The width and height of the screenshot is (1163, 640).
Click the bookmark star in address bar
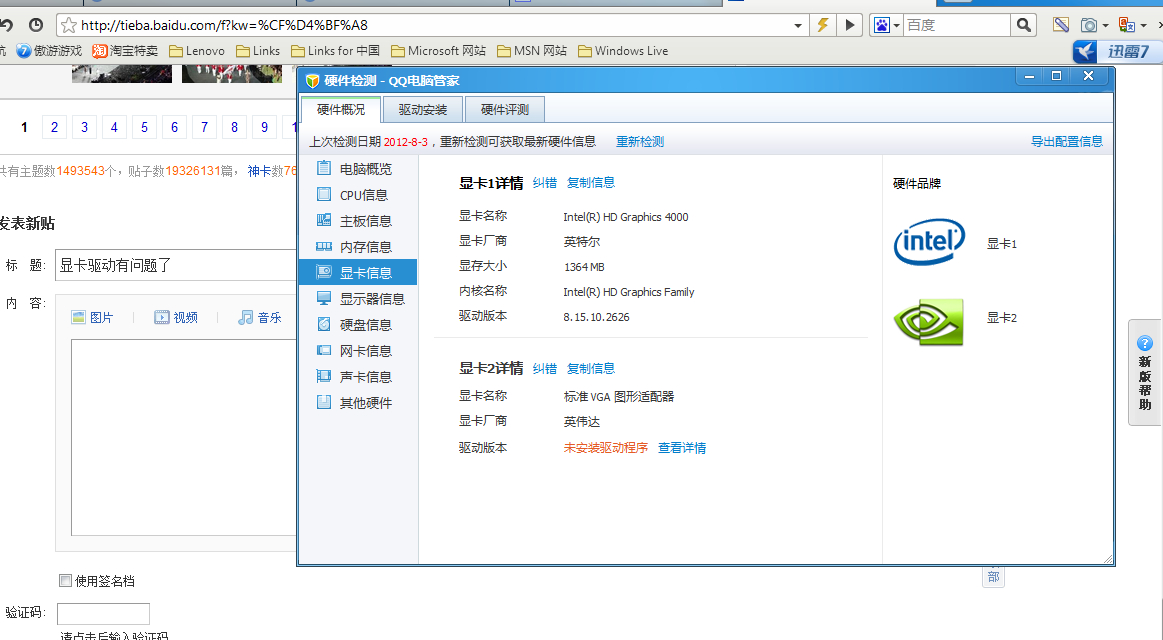pos(69,25)
